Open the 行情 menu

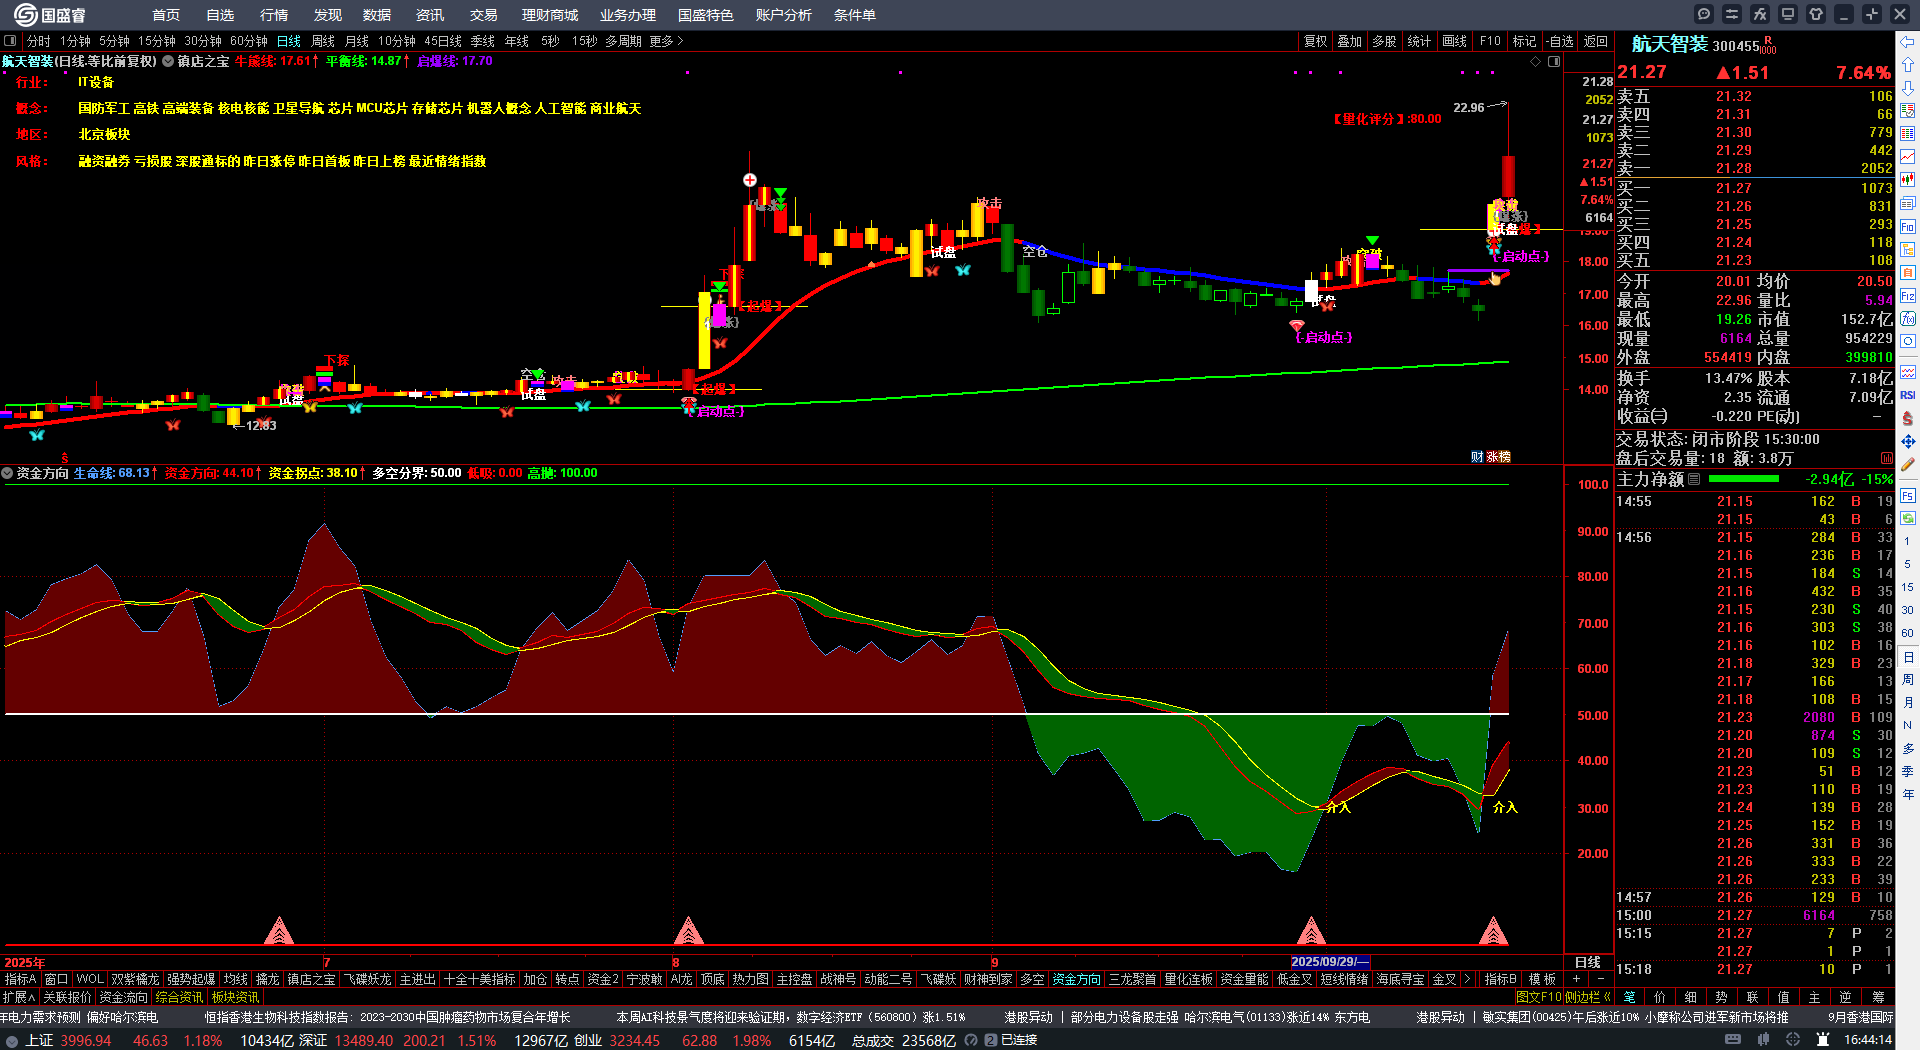pyautogui.click(x=274, y=15)
